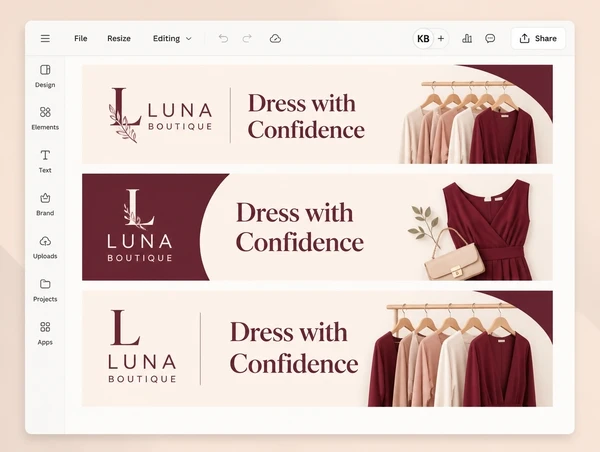Select headline text in first banner
600x452 pixels.
point(306,116)
